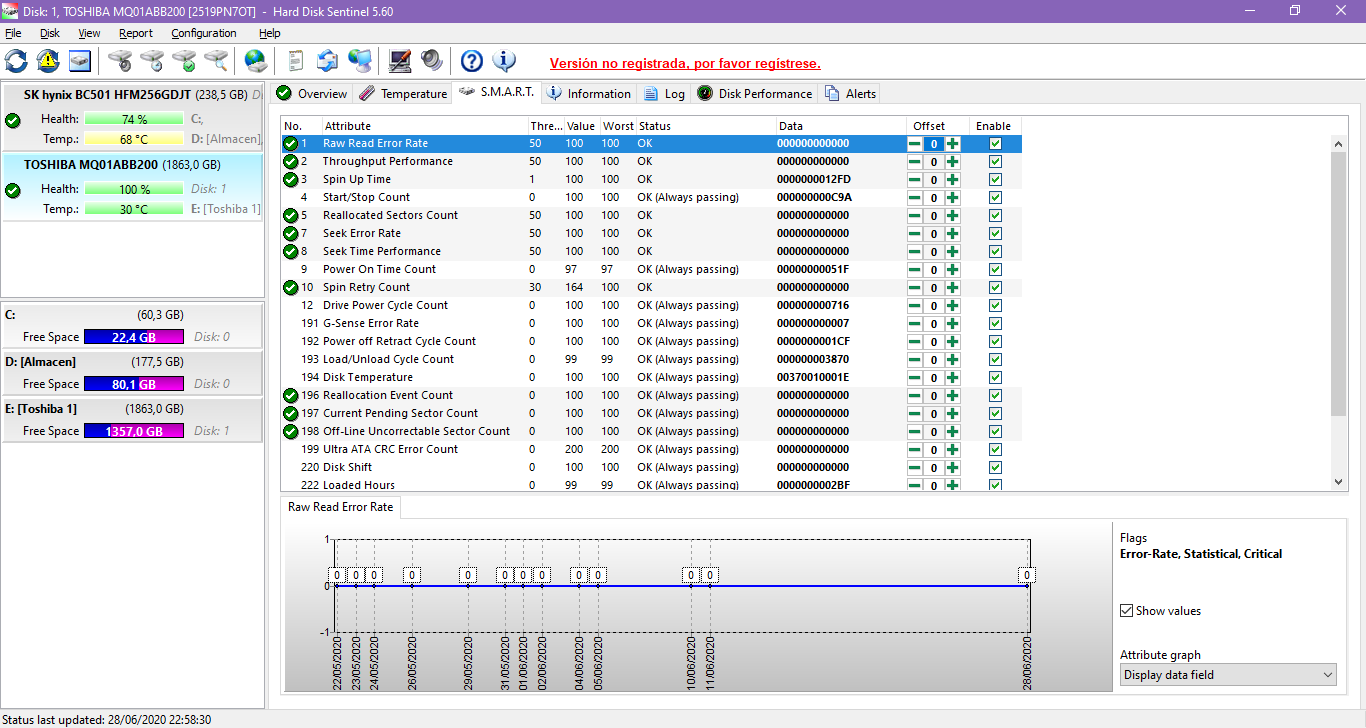Screen dimensions: 1366x728
Task: Toggle Enable checkbox for Ultra ATA CRC Error Count
Action: tap(995, 450)
